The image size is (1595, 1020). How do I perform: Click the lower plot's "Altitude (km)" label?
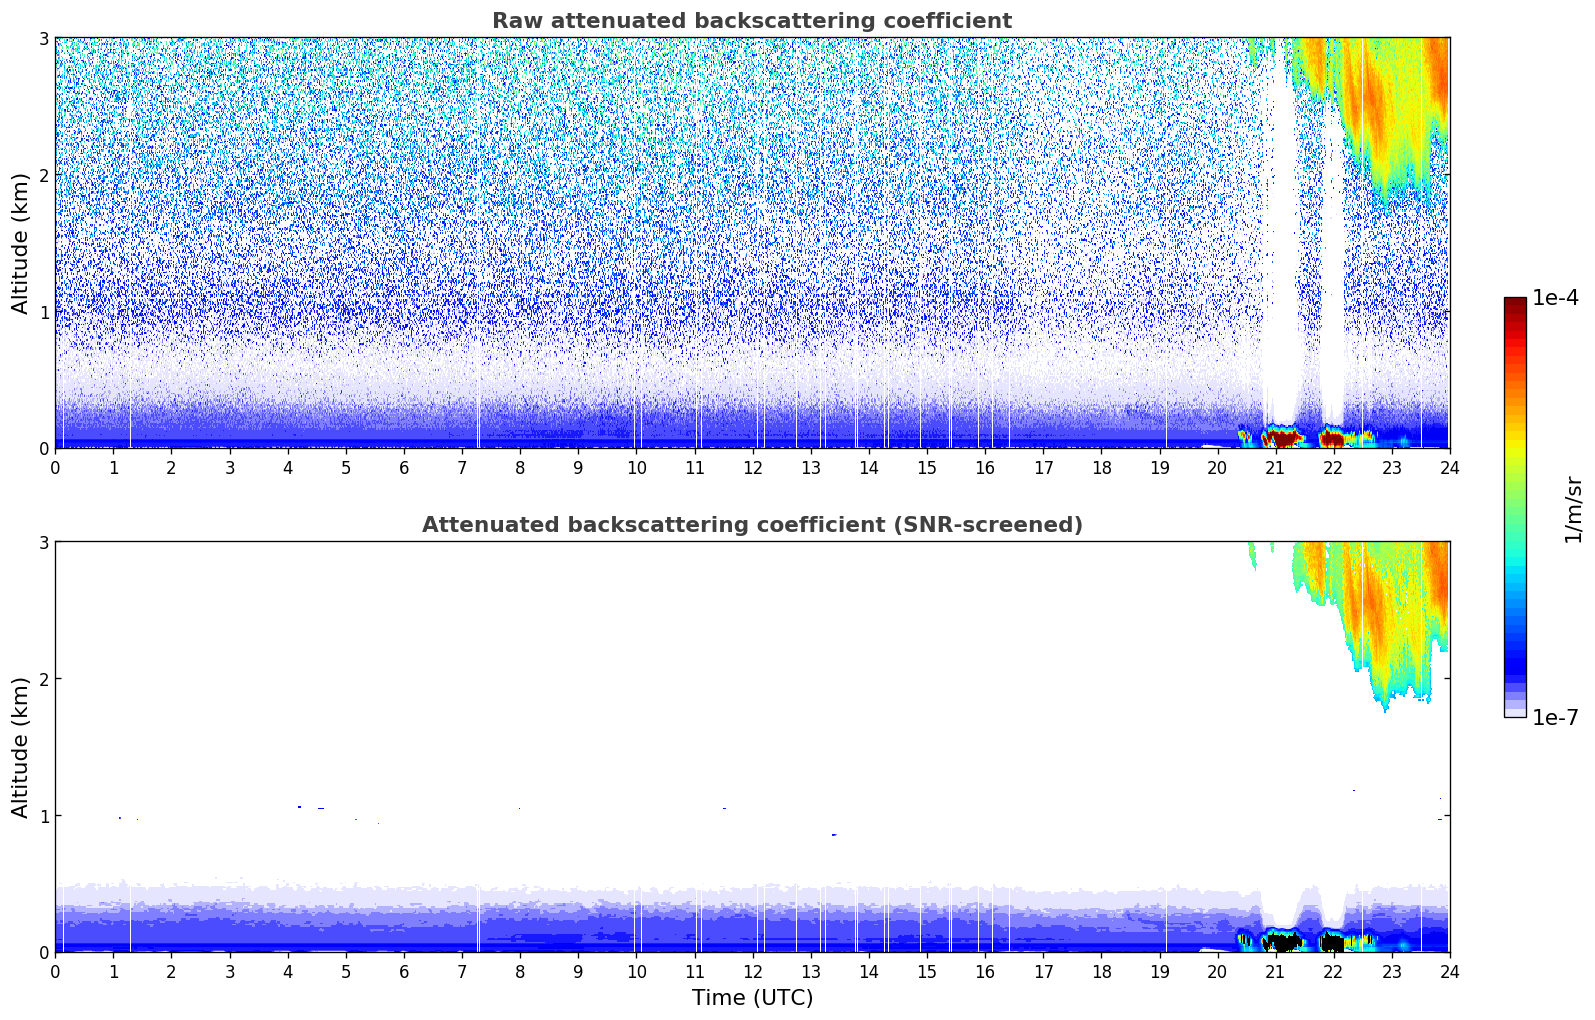coord(20,747)
